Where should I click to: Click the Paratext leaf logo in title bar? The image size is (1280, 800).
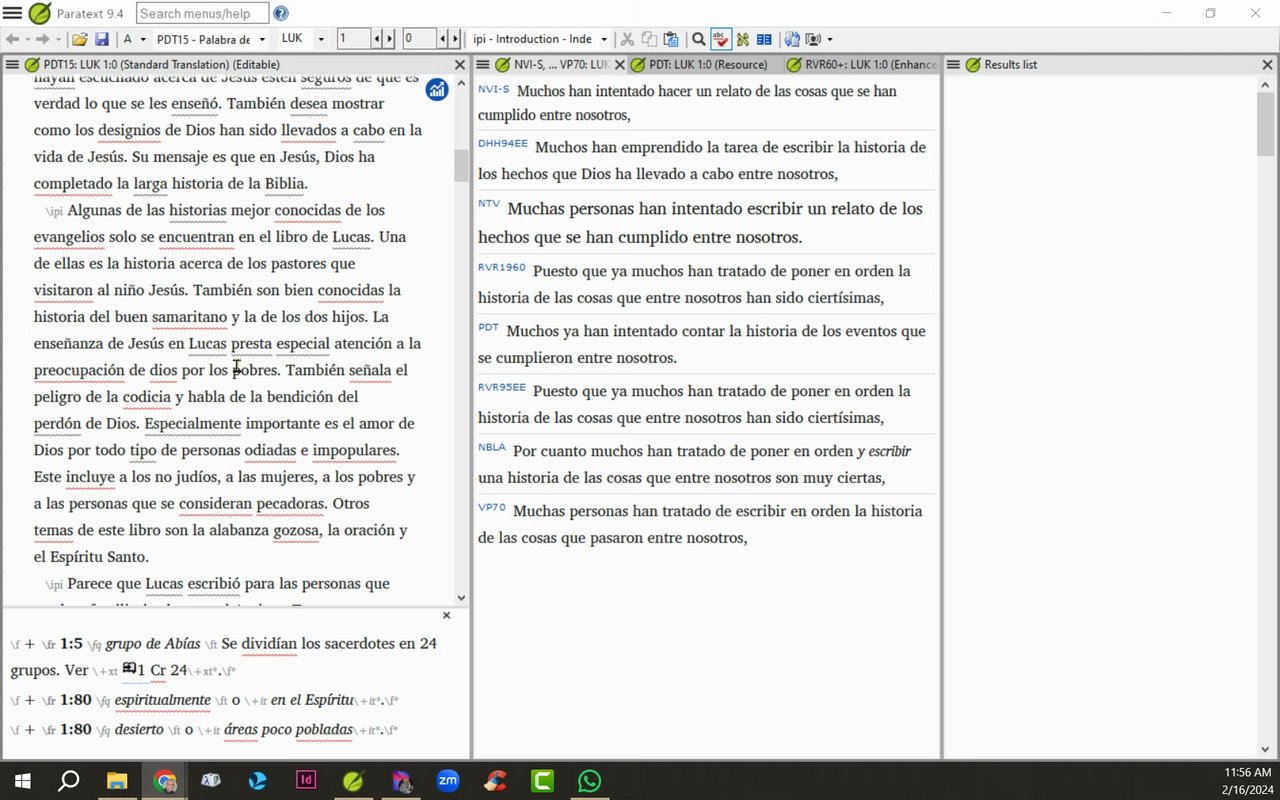point(40,13)
